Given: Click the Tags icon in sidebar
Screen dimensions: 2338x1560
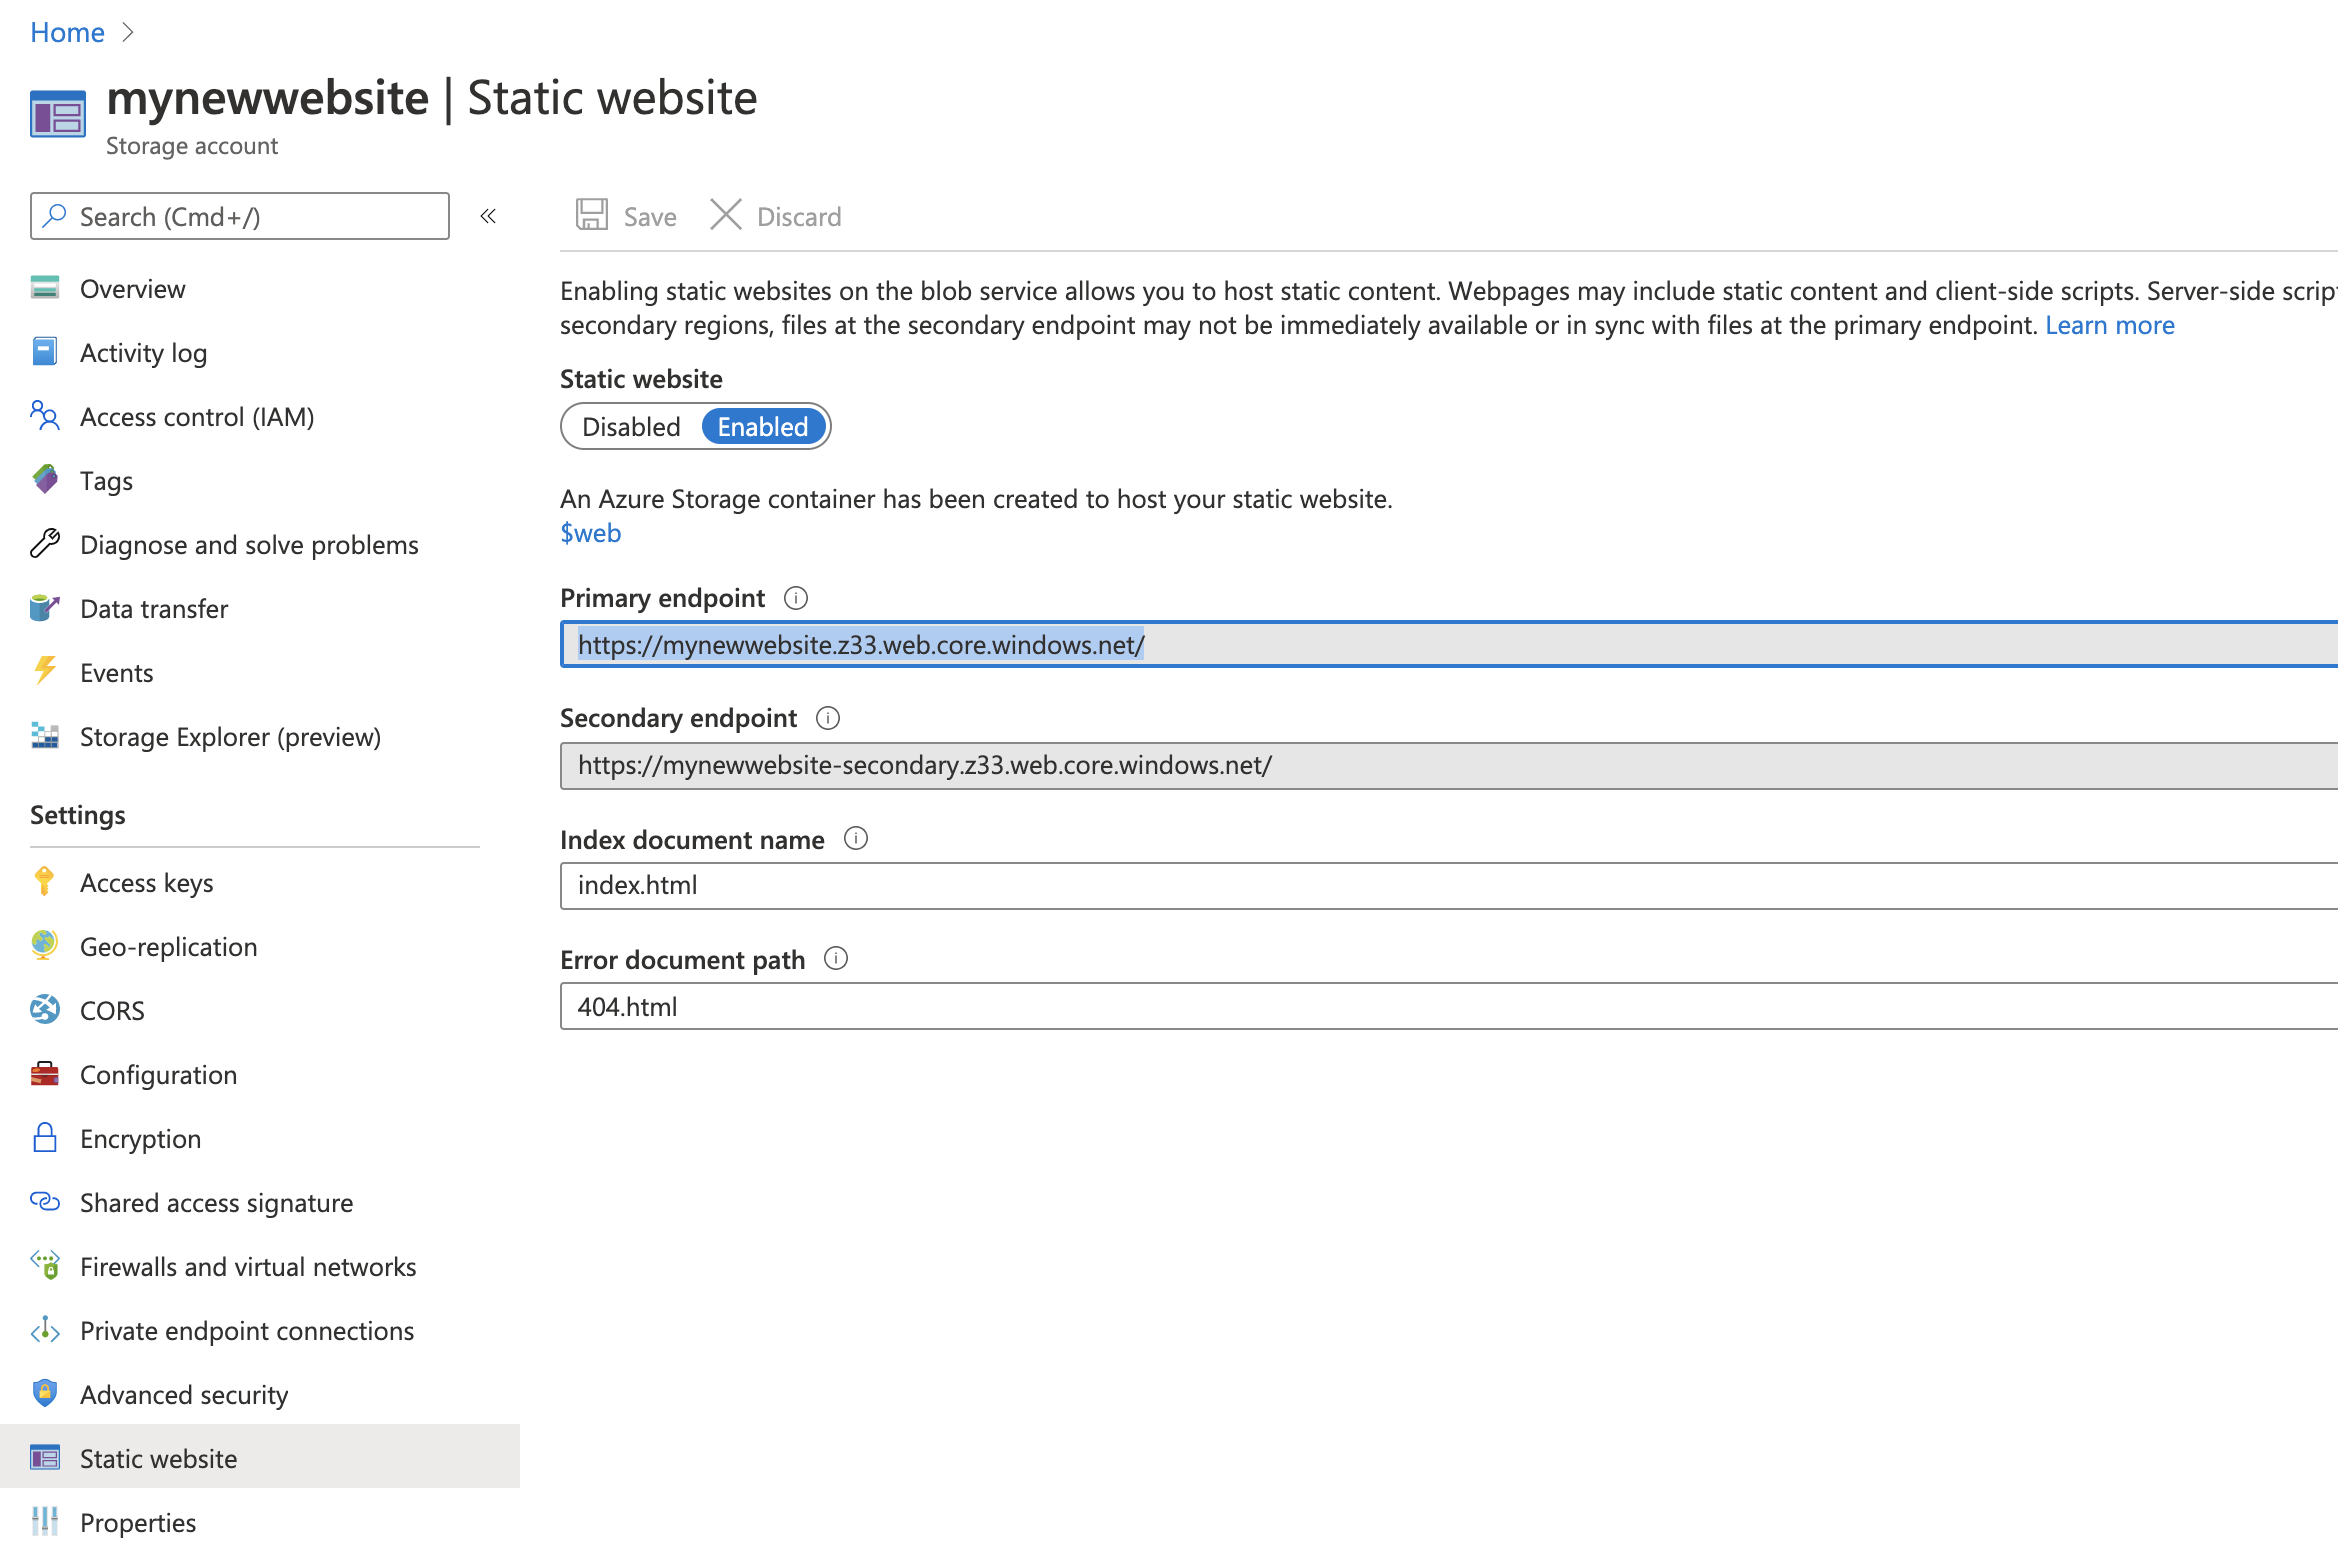Looking at the screenshot, I should coord(45,480).
